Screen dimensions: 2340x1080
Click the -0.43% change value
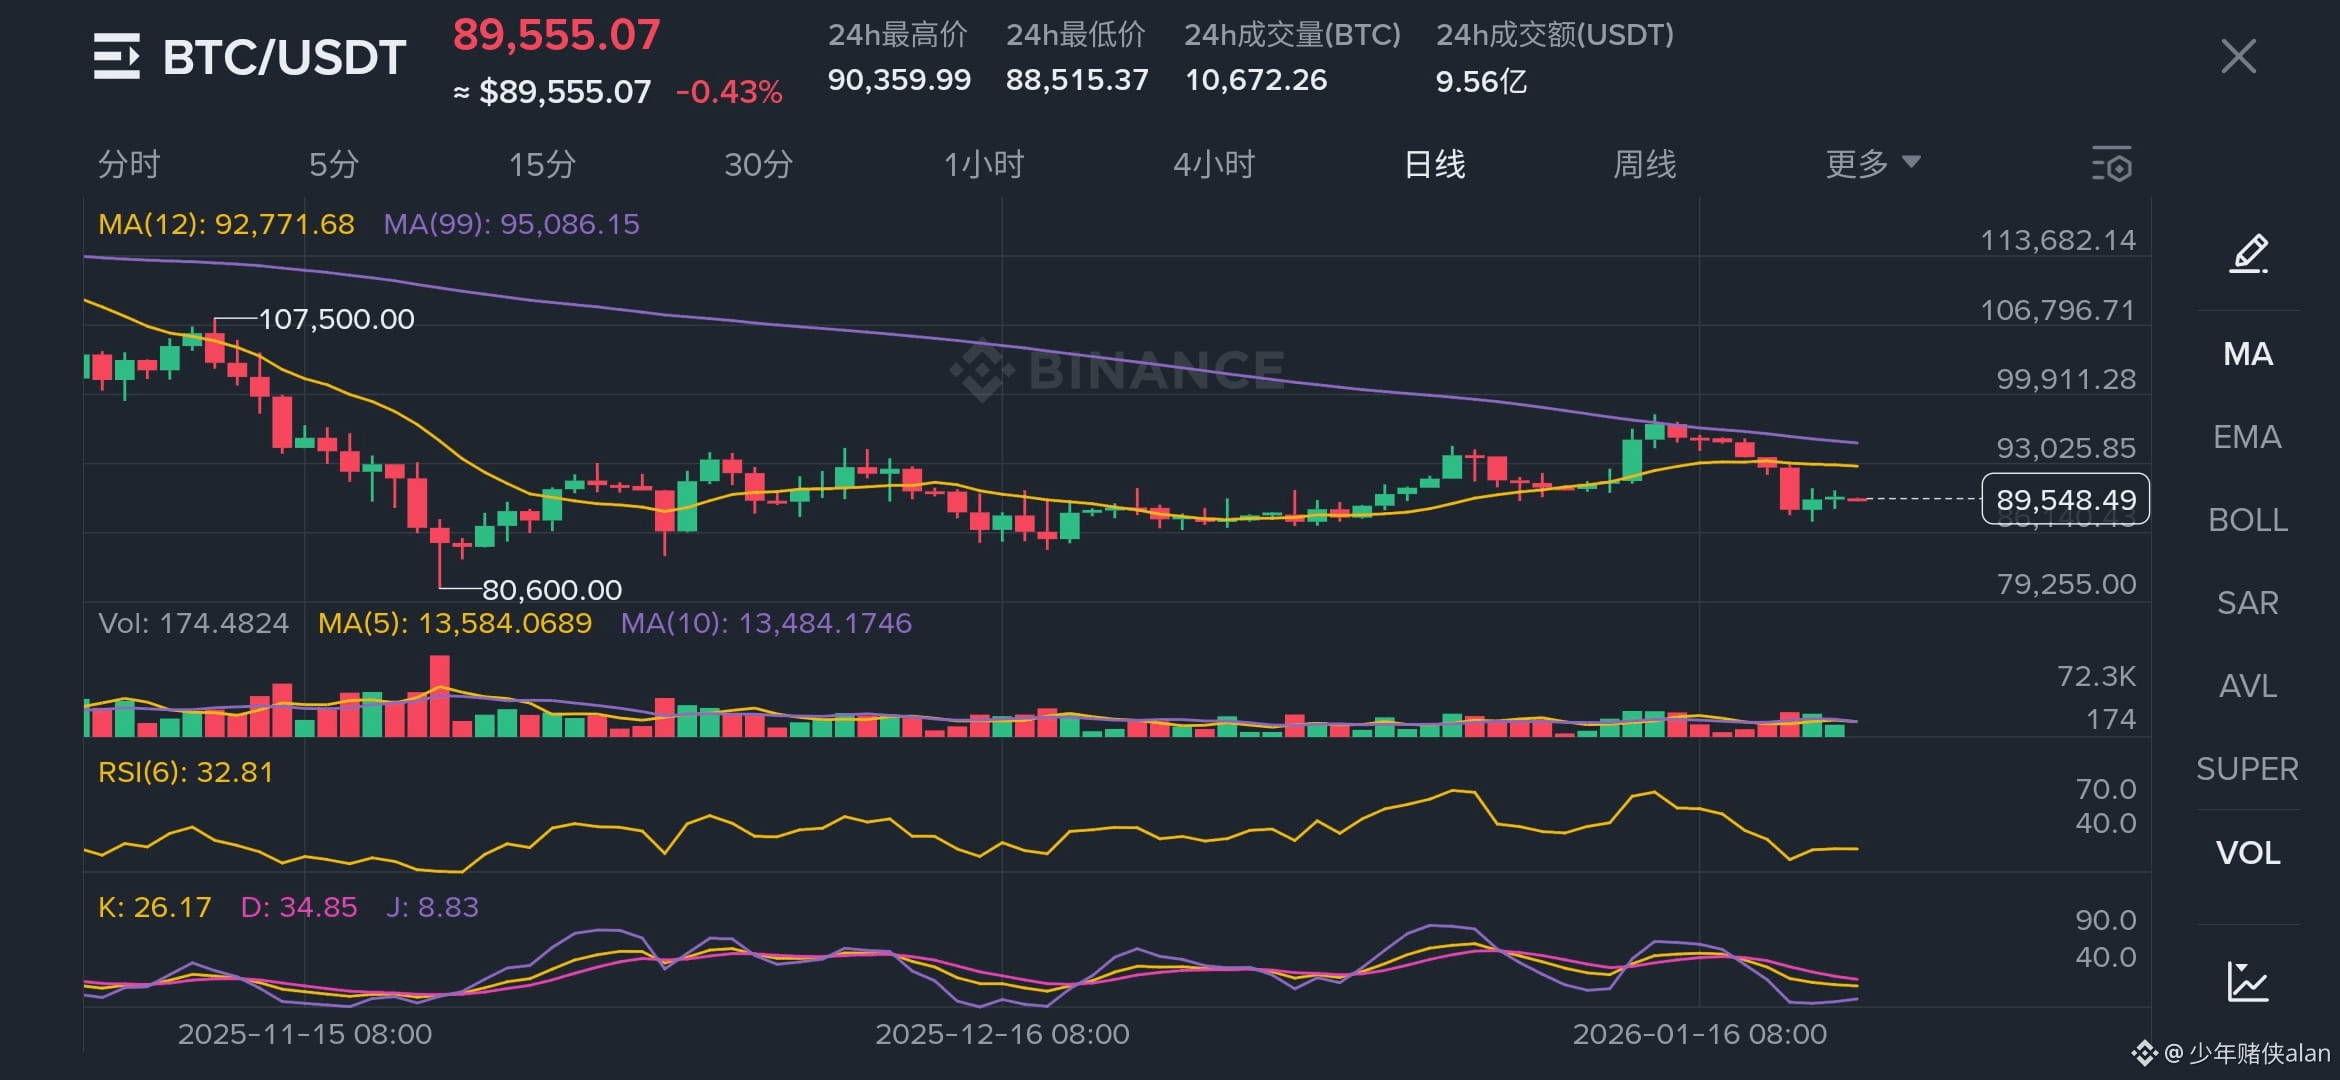tap(729, 92)
